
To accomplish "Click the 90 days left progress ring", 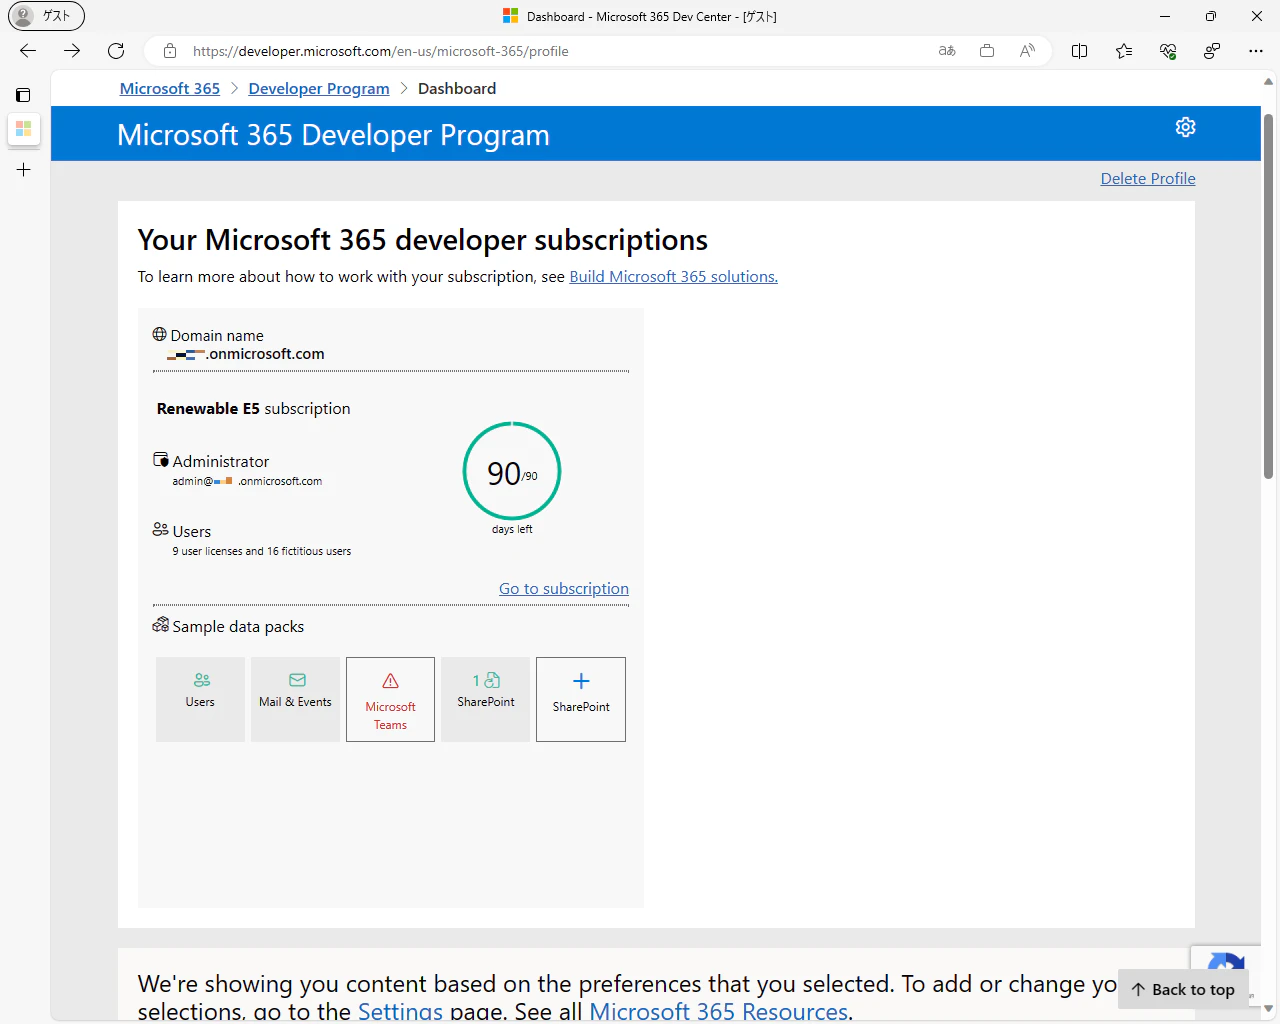I will tap(512, 472).
